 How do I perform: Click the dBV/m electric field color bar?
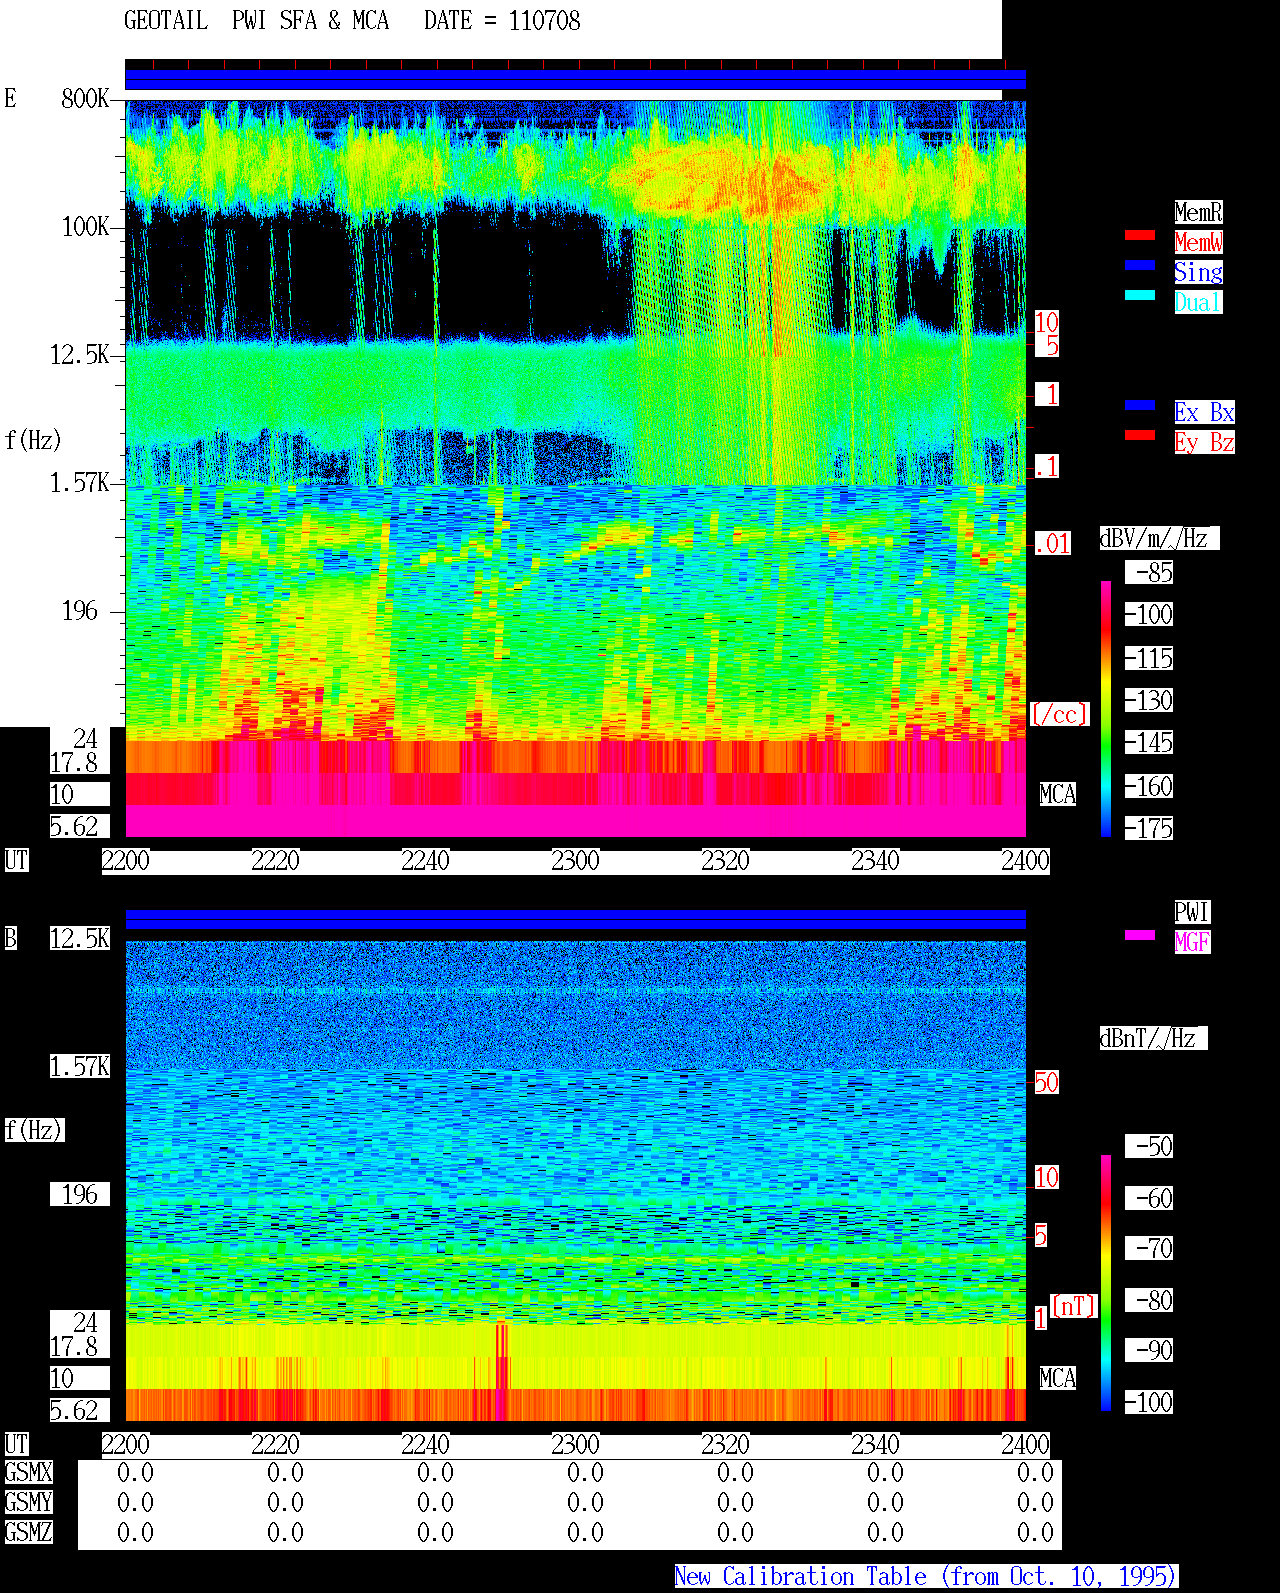point(1106,708)
